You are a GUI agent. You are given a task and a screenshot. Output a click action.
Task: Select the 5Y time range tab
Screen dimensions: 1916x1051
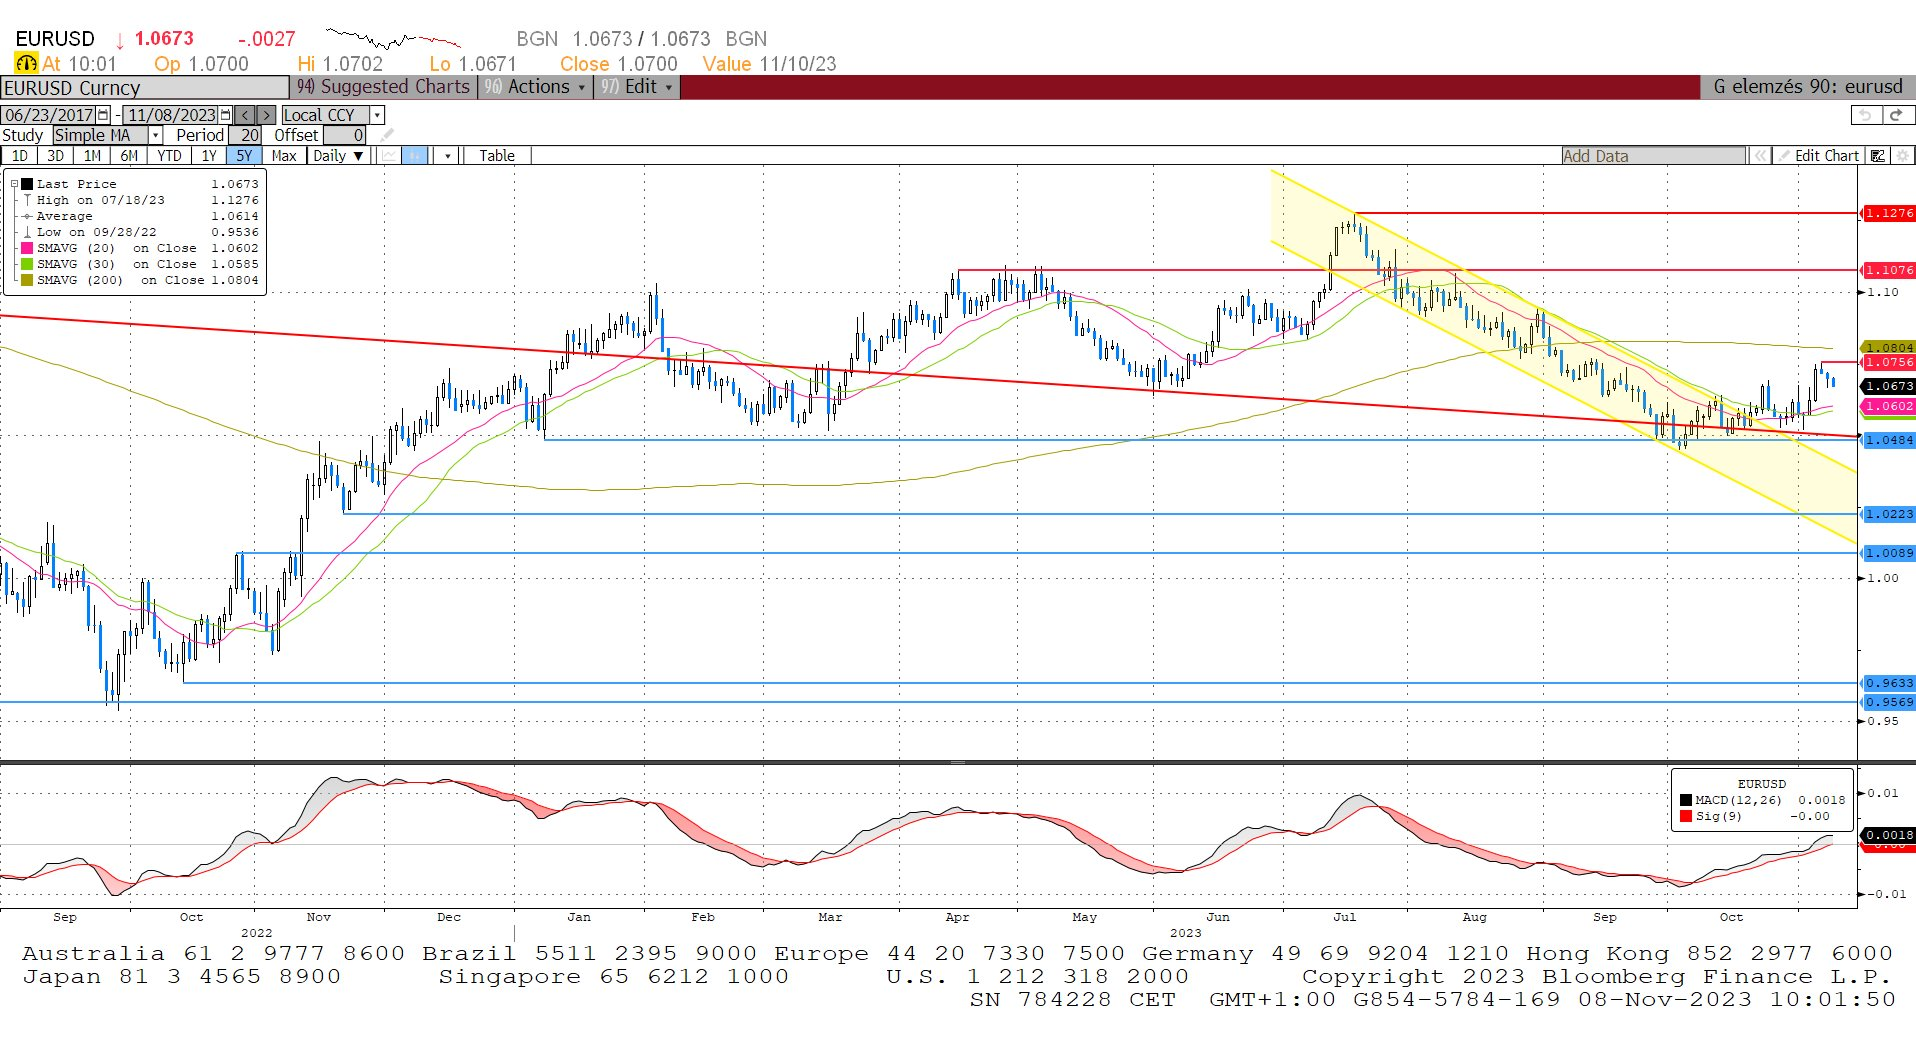[x=244, y=156]
